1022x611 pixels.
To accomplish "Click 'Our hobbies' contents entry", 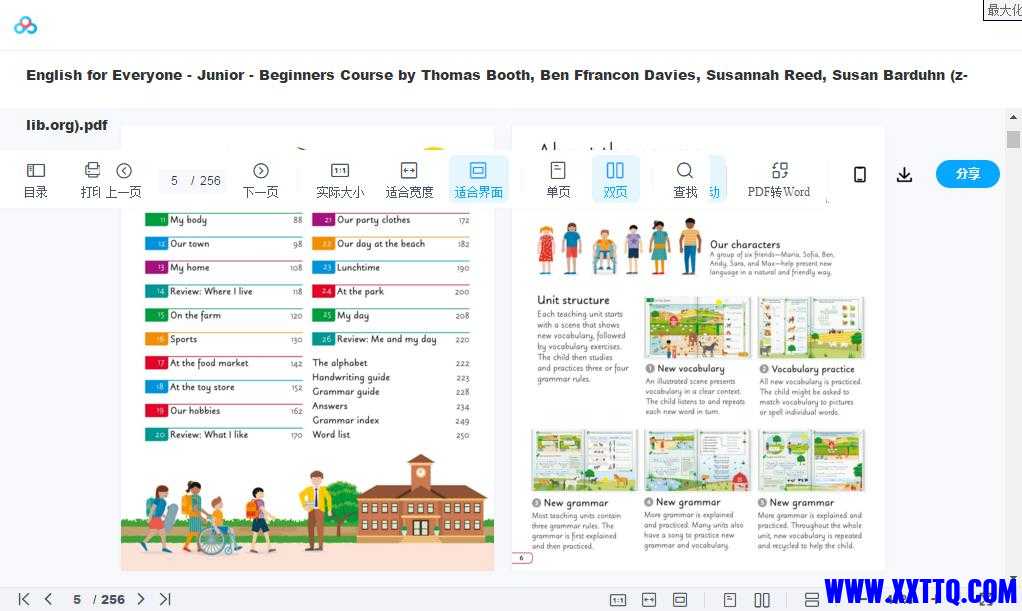I will [224, 411].
